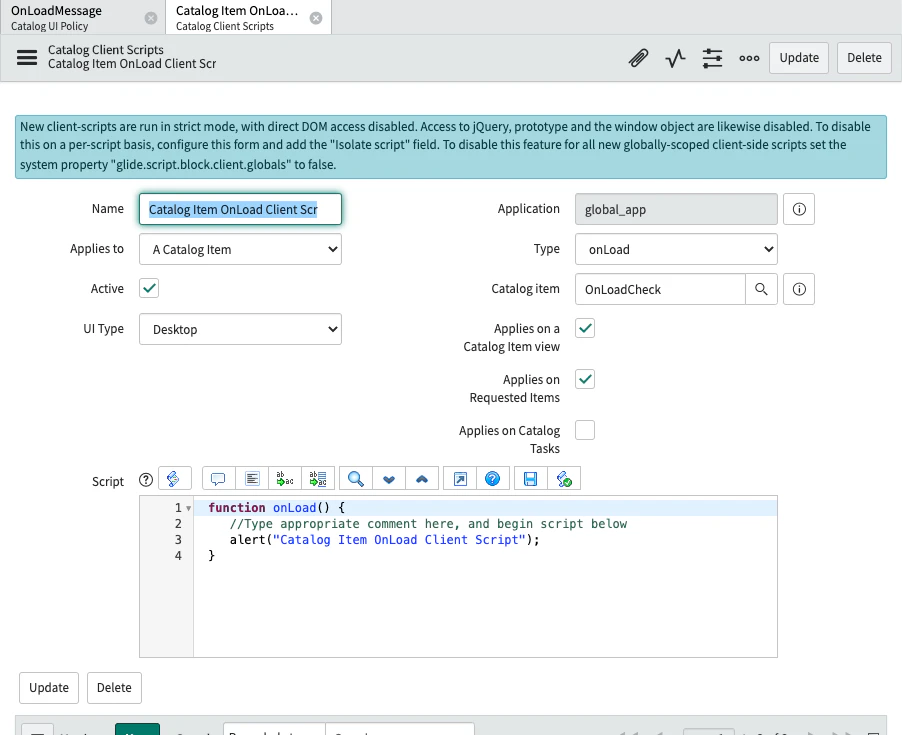Click Find Next down arrow
Image resolution: width=902 pixels, height=735 pixels.
pos(389,478)
